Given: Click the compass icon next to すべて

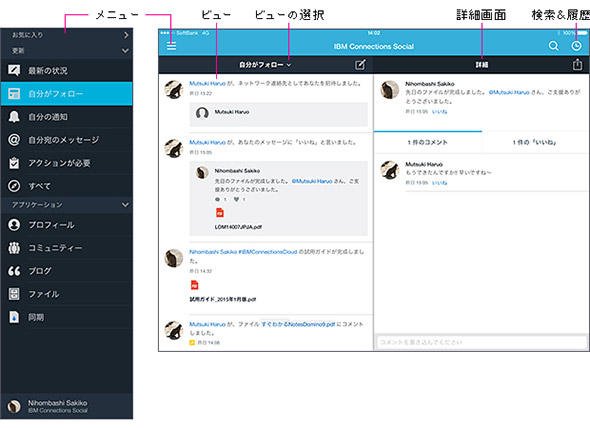Looking at the screenshot, I should (14, 186).
